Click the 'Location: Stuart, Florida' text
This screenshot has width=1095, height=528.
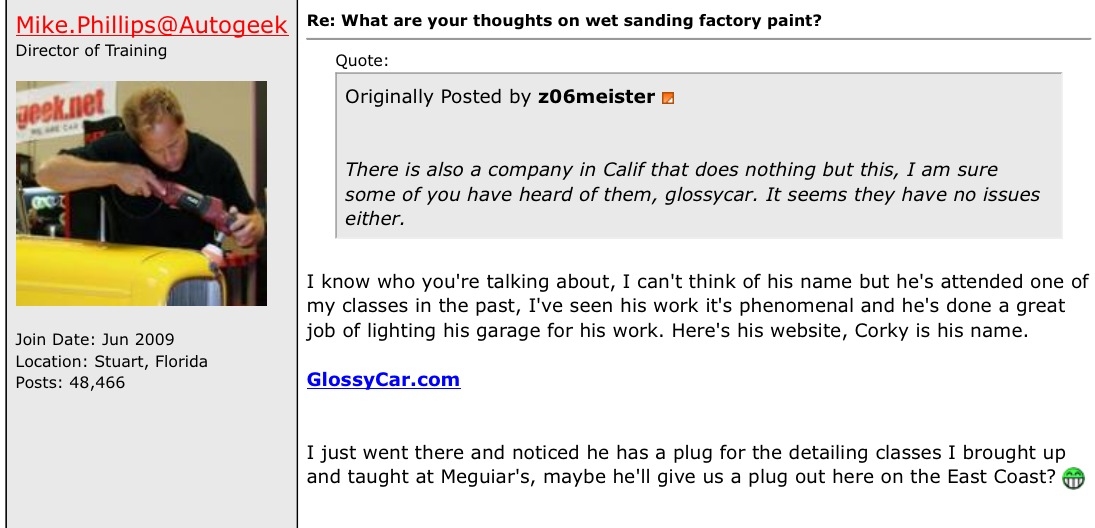point(112,361)
